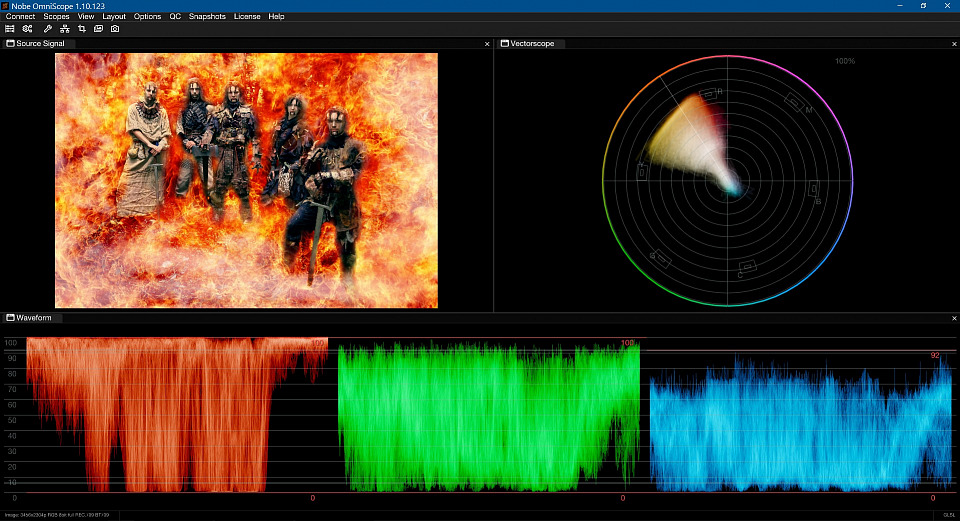Click the image overlay toolbar icon

(98, 29)
